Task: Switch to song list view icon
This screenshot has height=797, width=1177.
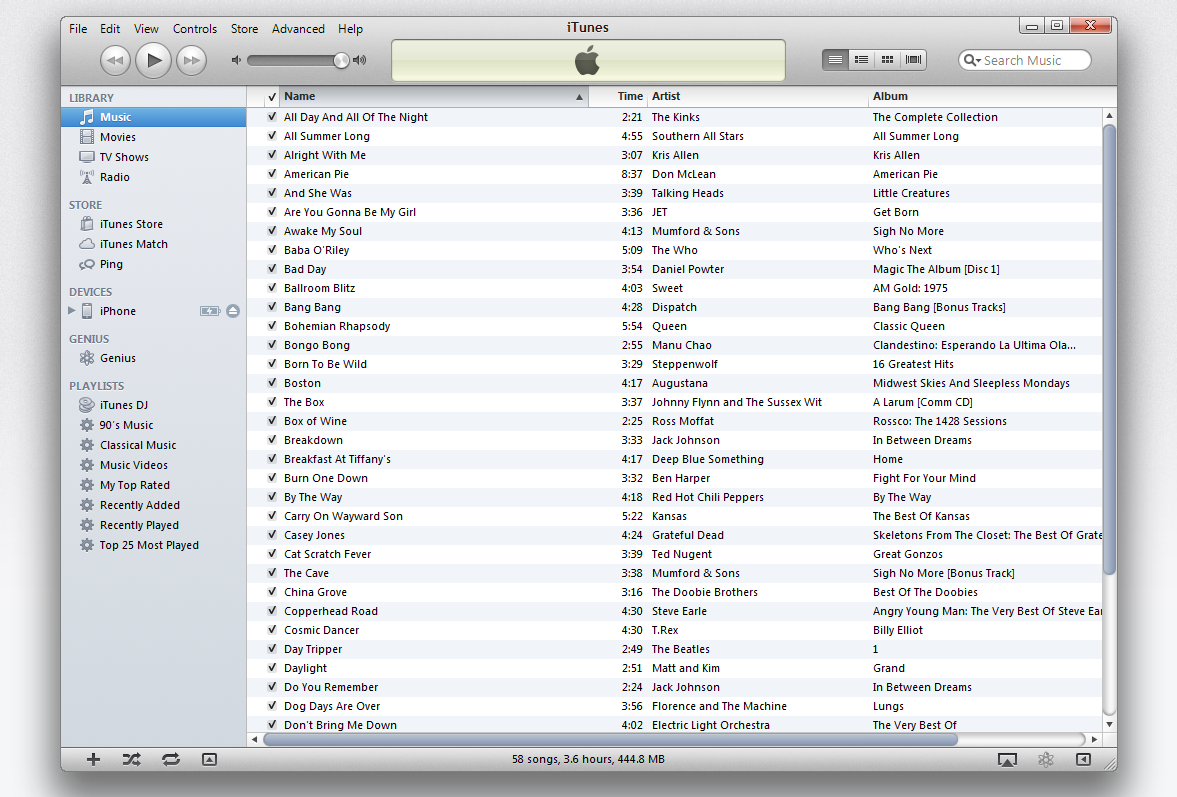Action: (835, 60)
